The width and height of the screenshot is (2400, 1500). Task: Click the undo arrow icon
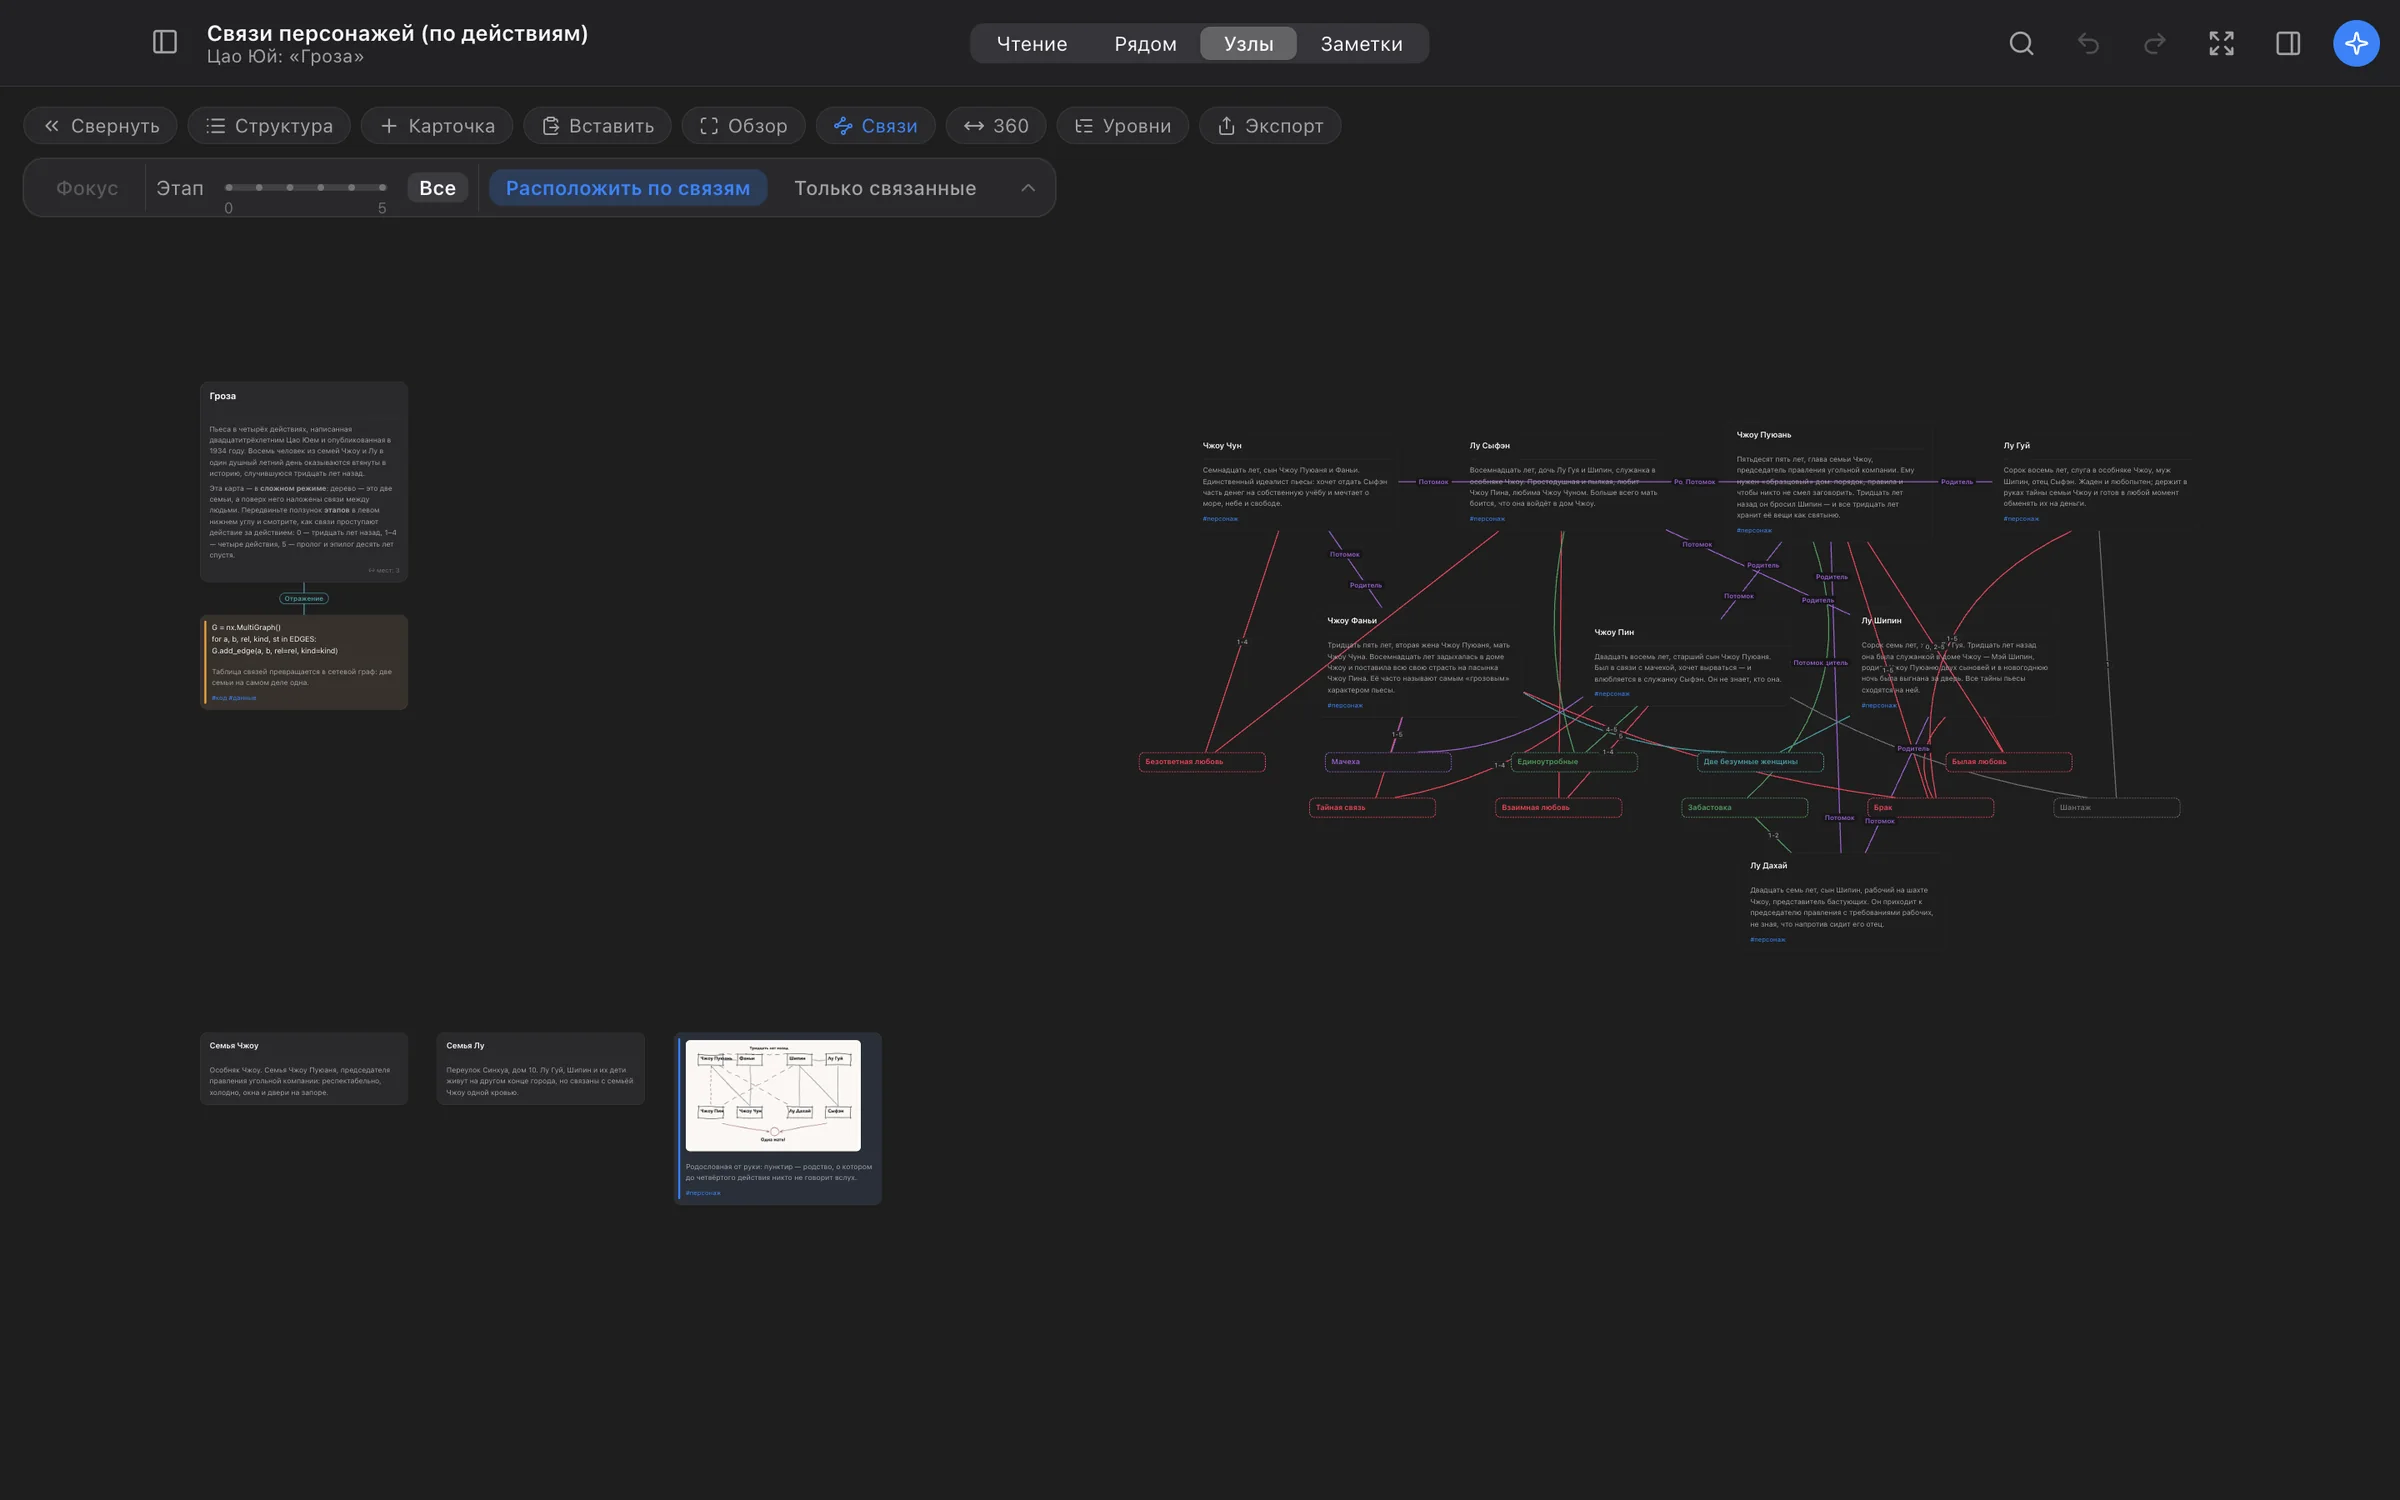(x=2088, y=43)
